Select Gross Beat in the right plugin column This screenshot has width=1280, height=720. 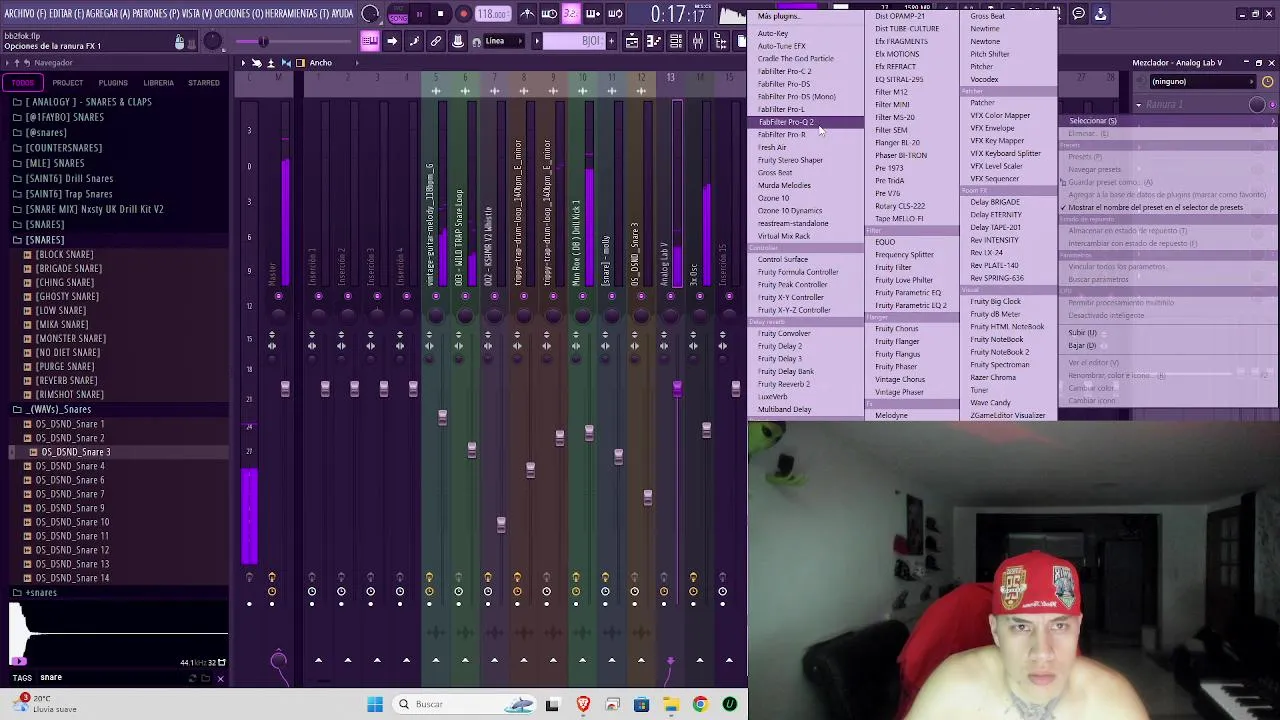point(987,16)
